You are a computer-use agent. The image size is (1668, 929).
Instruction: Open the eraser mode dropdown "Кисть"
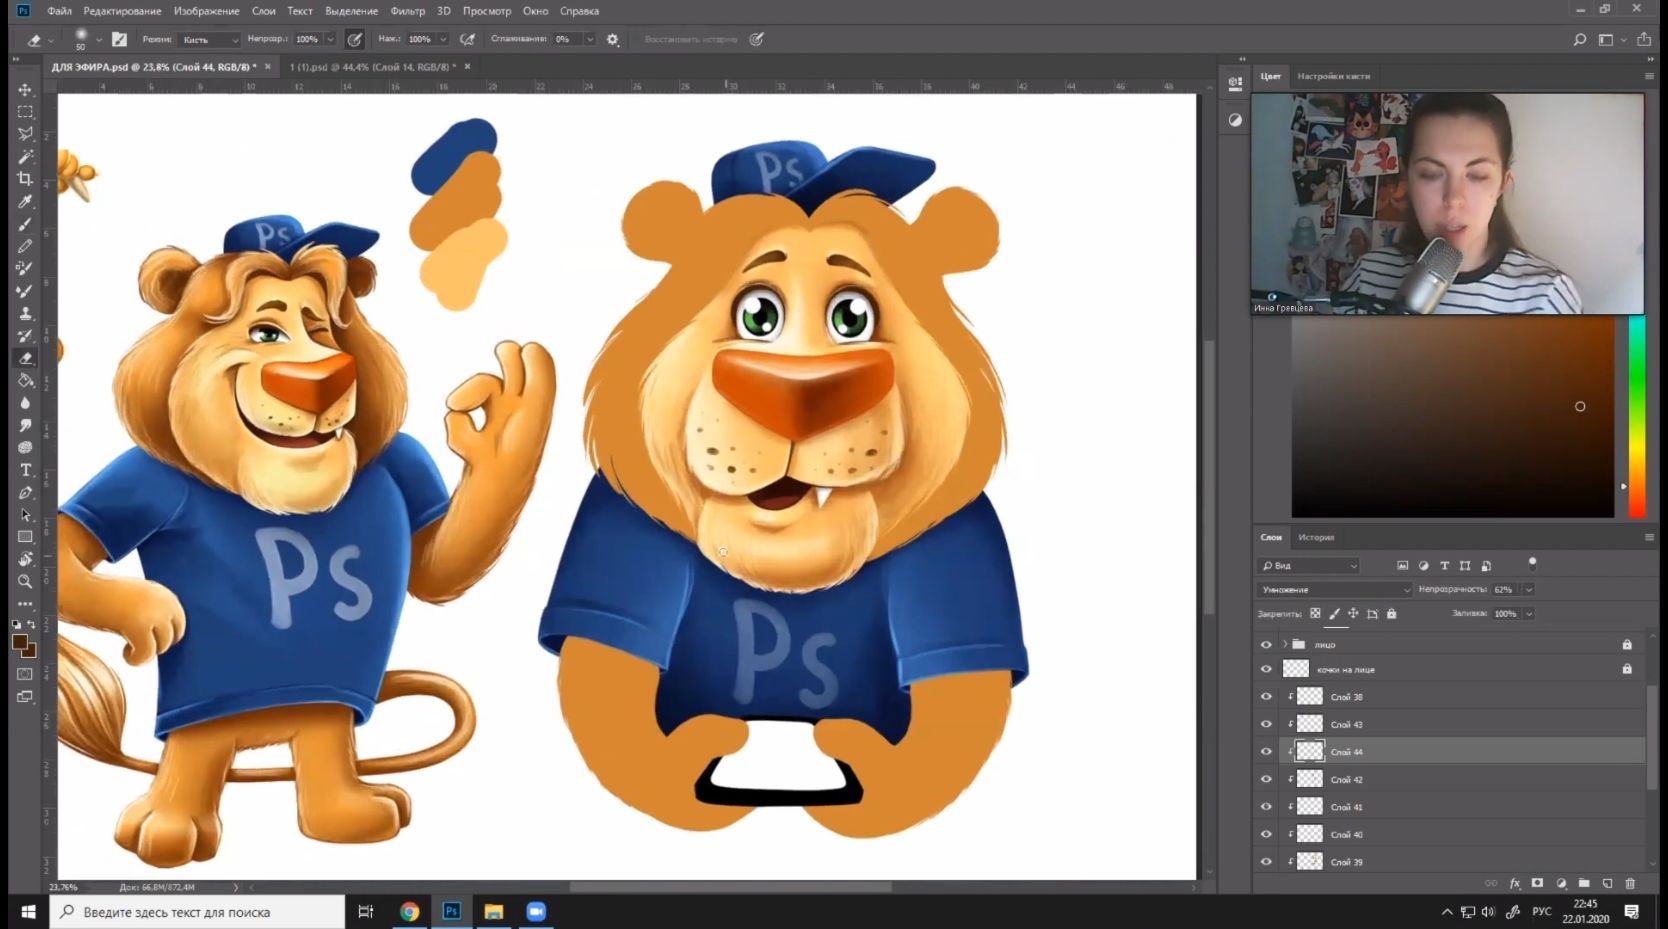[x=210, y=40]
